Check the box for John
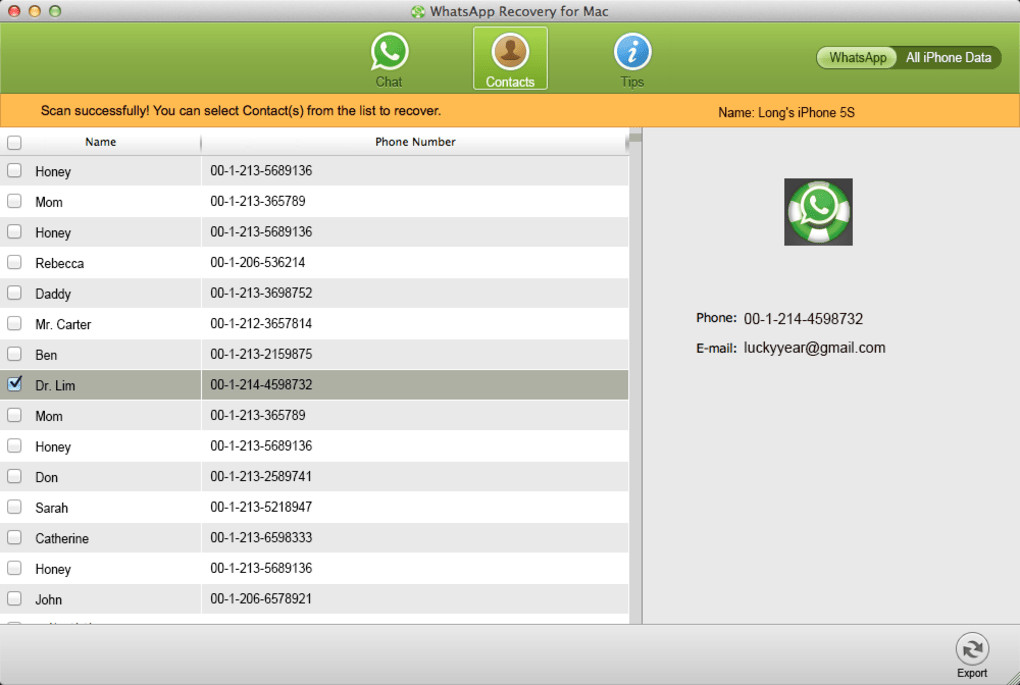 (x=14, y=598)
